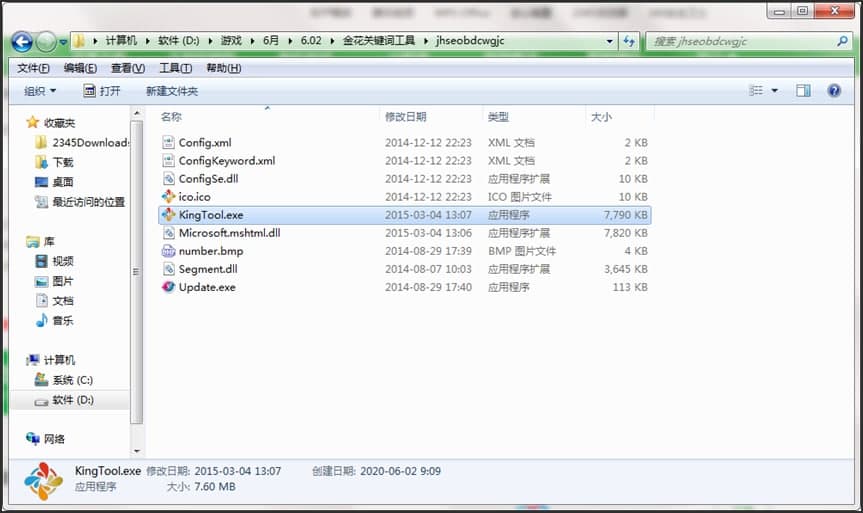Click the large KingTool icon in details pane
863x513 pixels.
(x=43, y=481)
